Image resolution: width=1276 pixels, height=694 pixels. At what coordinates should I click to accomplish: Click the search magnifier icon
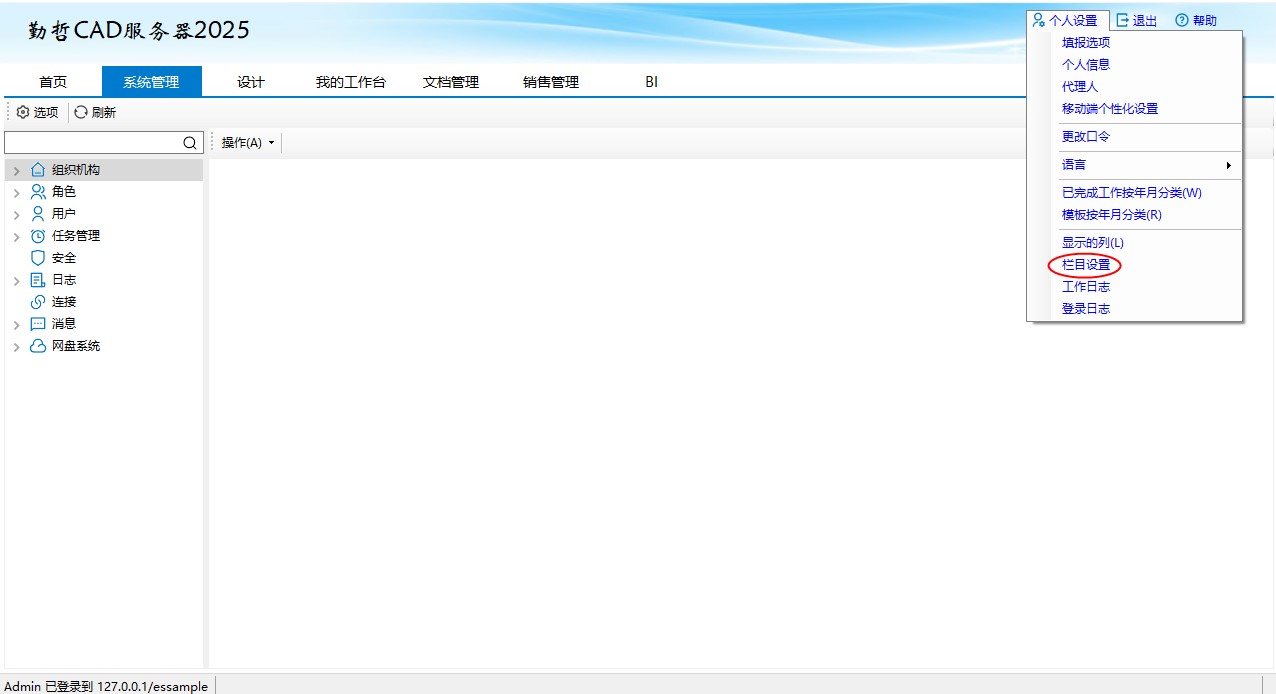[190, 143]
